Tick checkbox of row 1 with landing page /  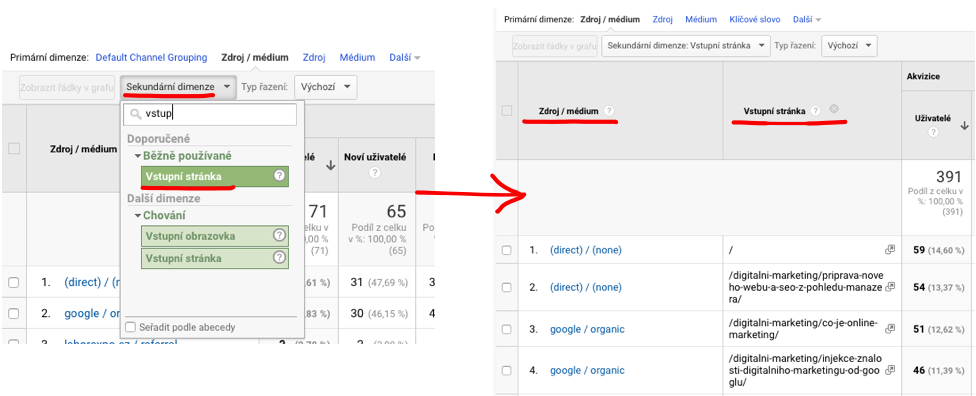pos(507,250)
